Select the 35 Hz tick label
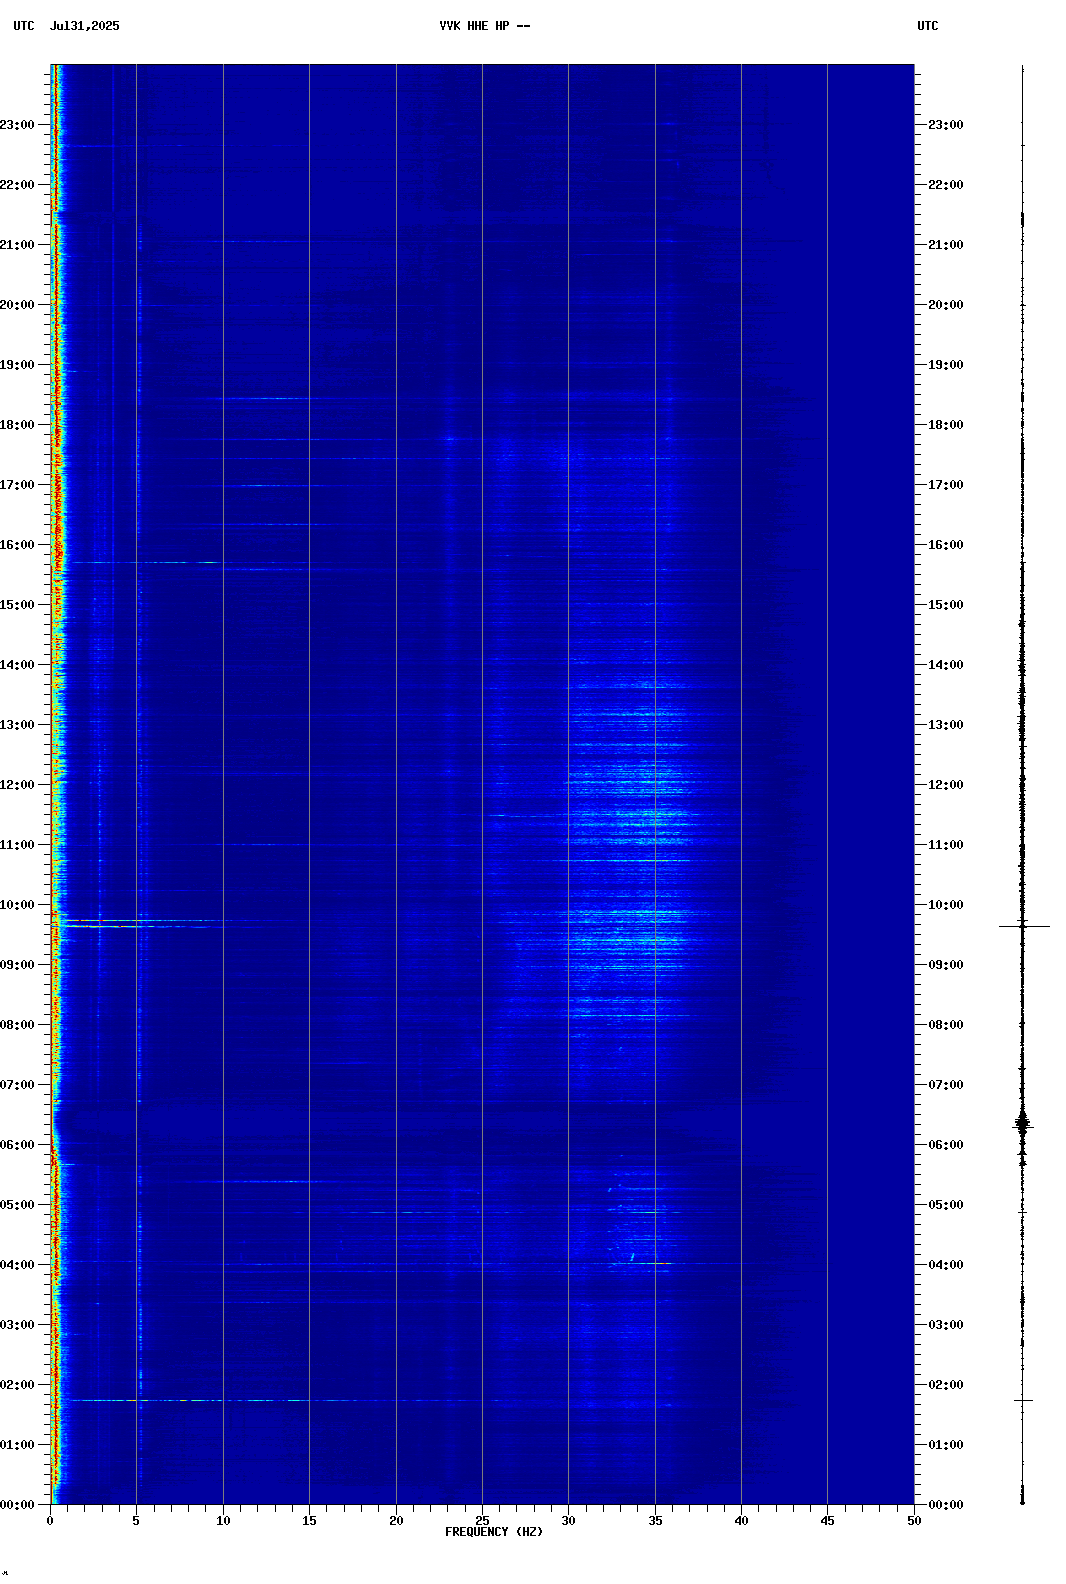 [x=655, y=1521]
